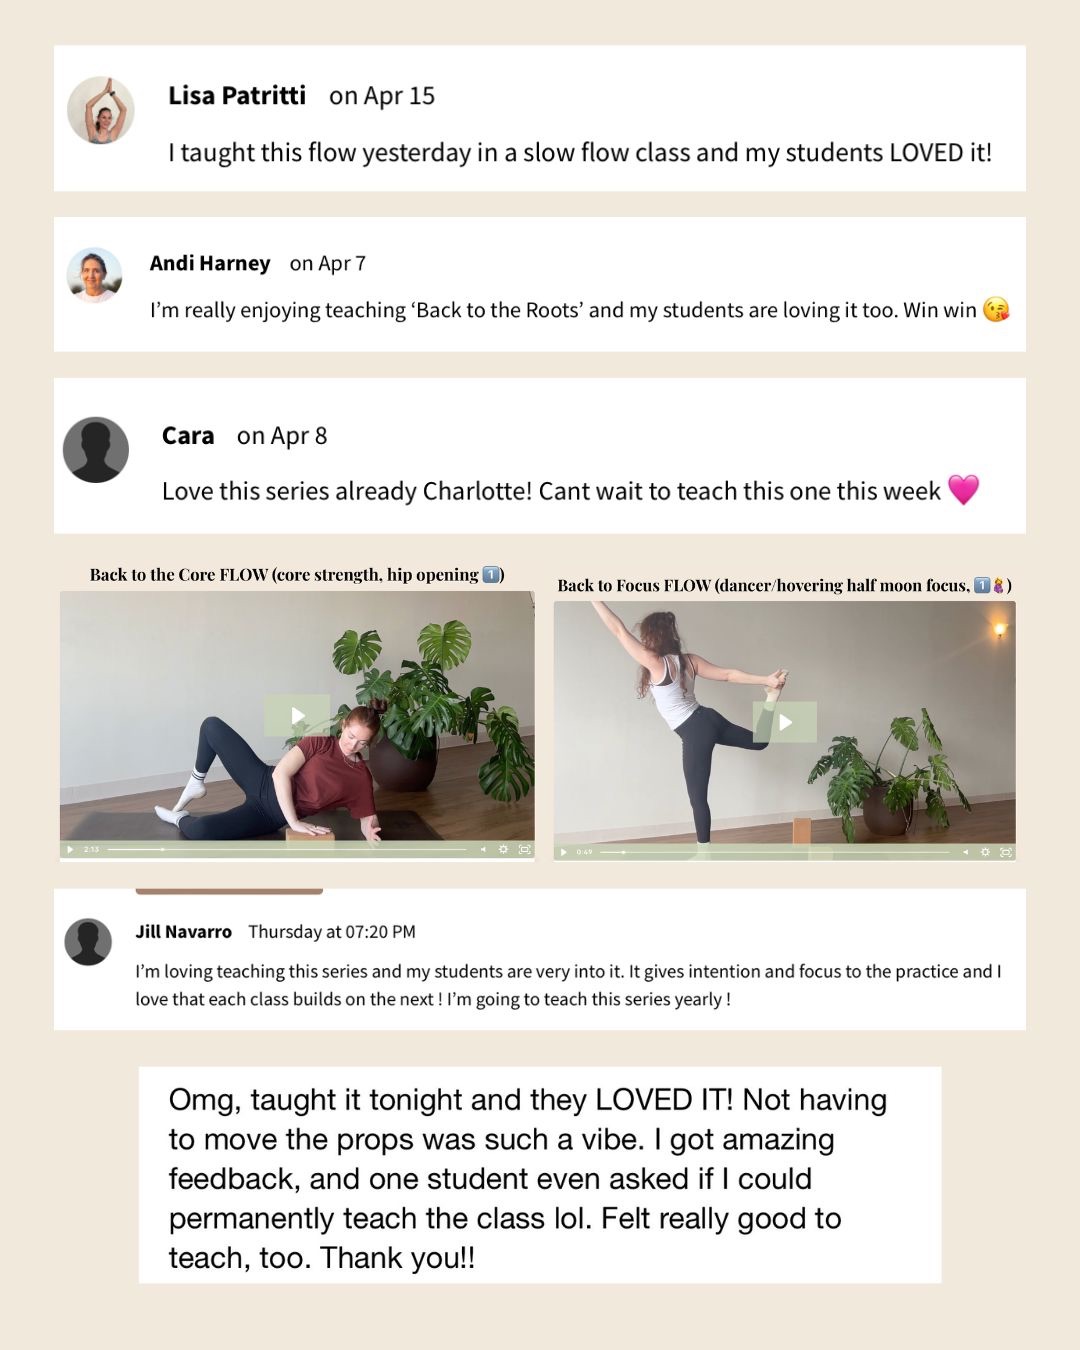Click Jill Navarro's name
This screenshot has height=1350, width=1080.
point(184,931)
